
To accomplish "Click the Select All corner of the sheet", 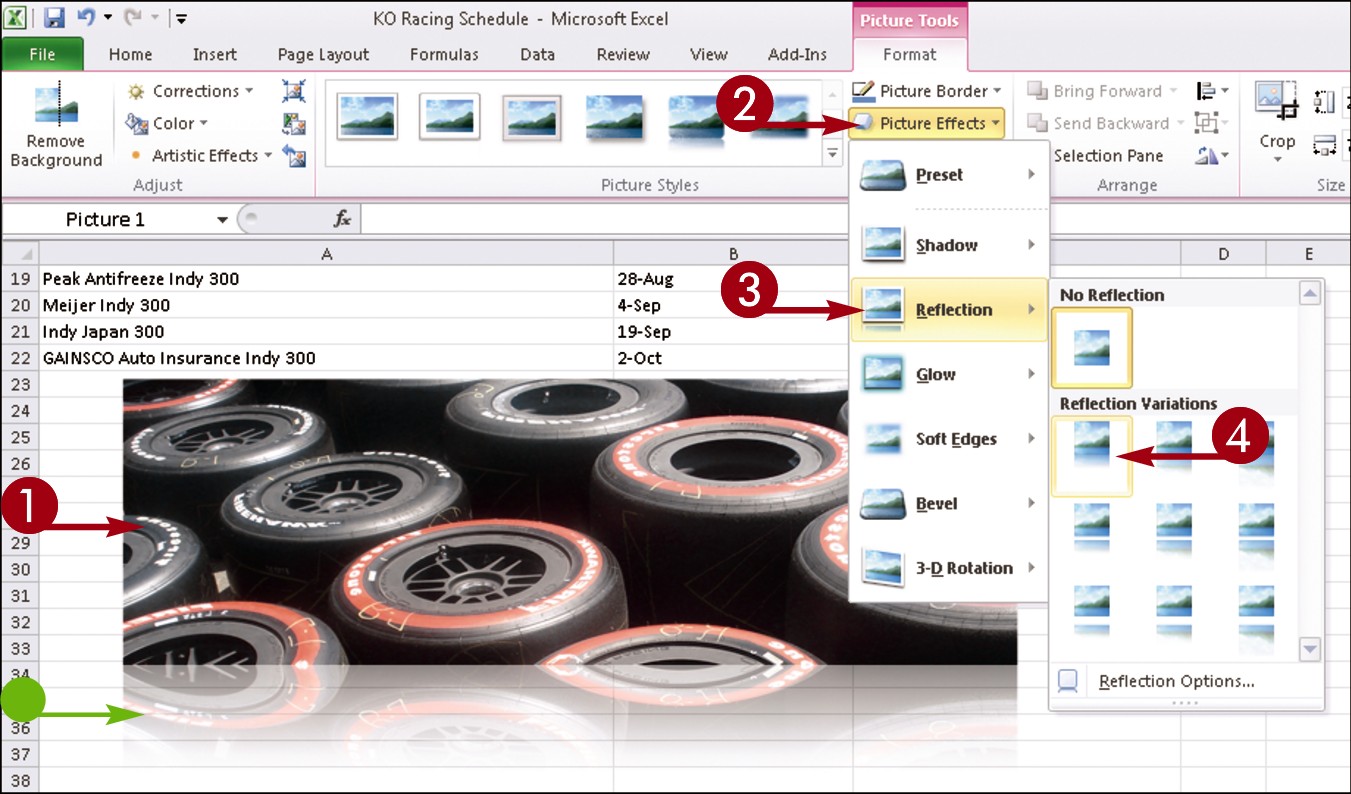I will pyautogui.click(x=20, y=254).
